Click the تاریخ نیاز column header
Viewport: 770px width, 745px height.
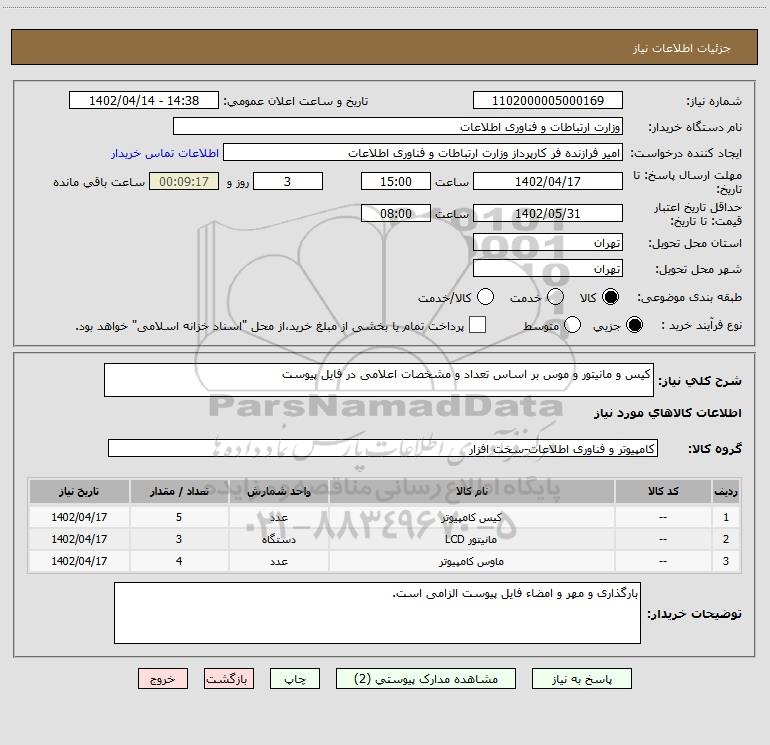[x=79, y=491]
